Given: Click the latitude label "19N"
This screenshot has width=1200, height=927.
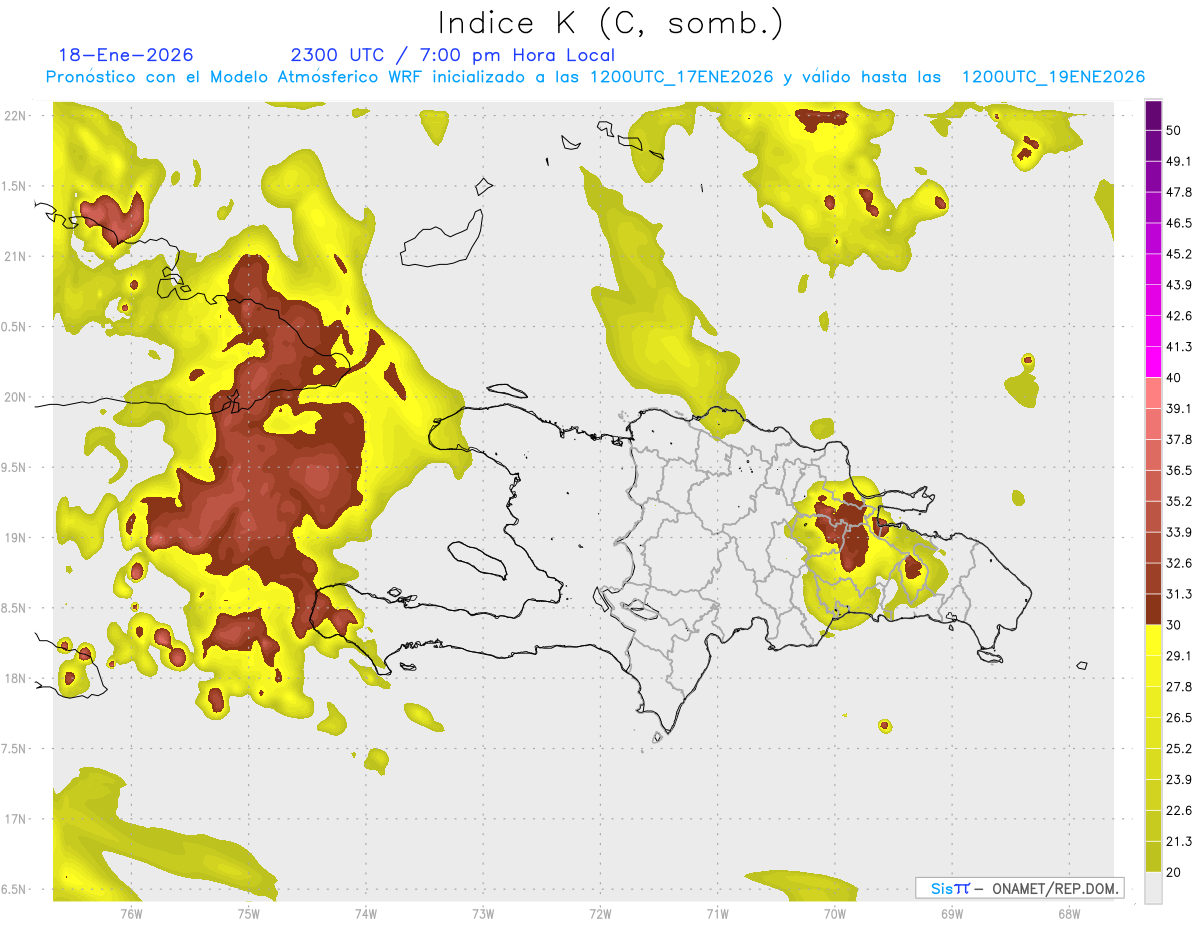Looking at the screenshot, I should click(16, 538).
